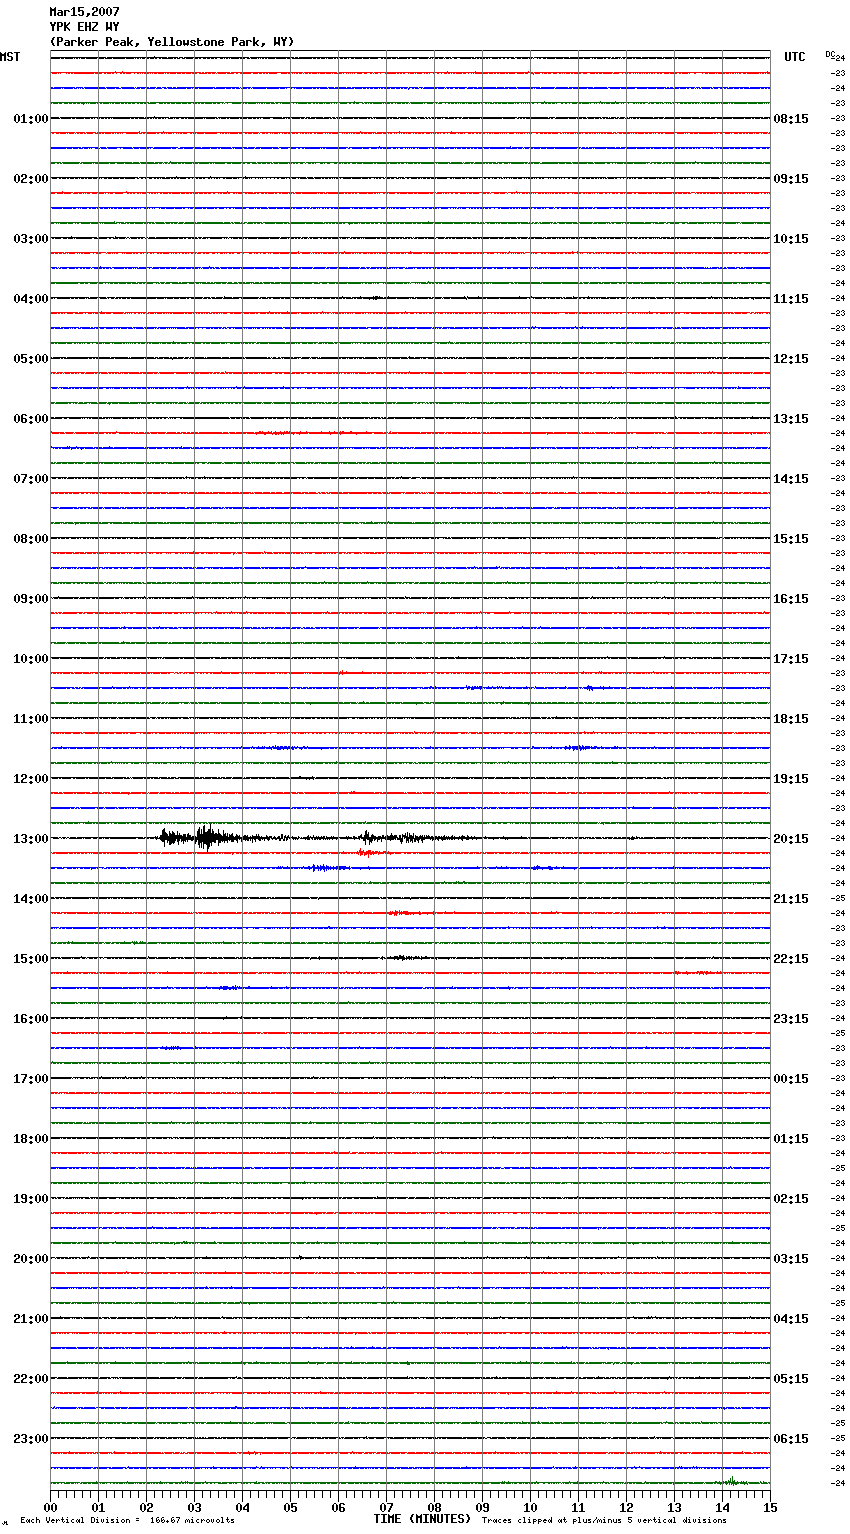This screenshot has width=850, height=1534.
Task: Click the "08" minute axis tick label
Action: [x=434, y=1507]
